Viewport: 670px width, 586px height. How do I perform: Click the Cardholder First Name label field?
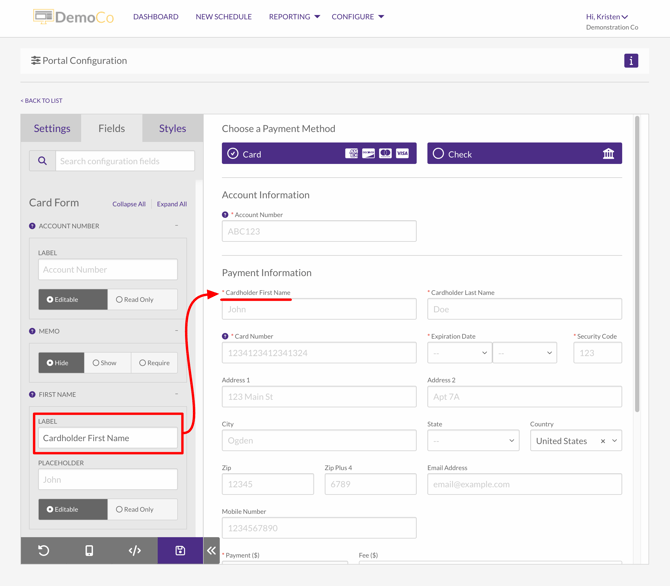[x=108, y=438]
